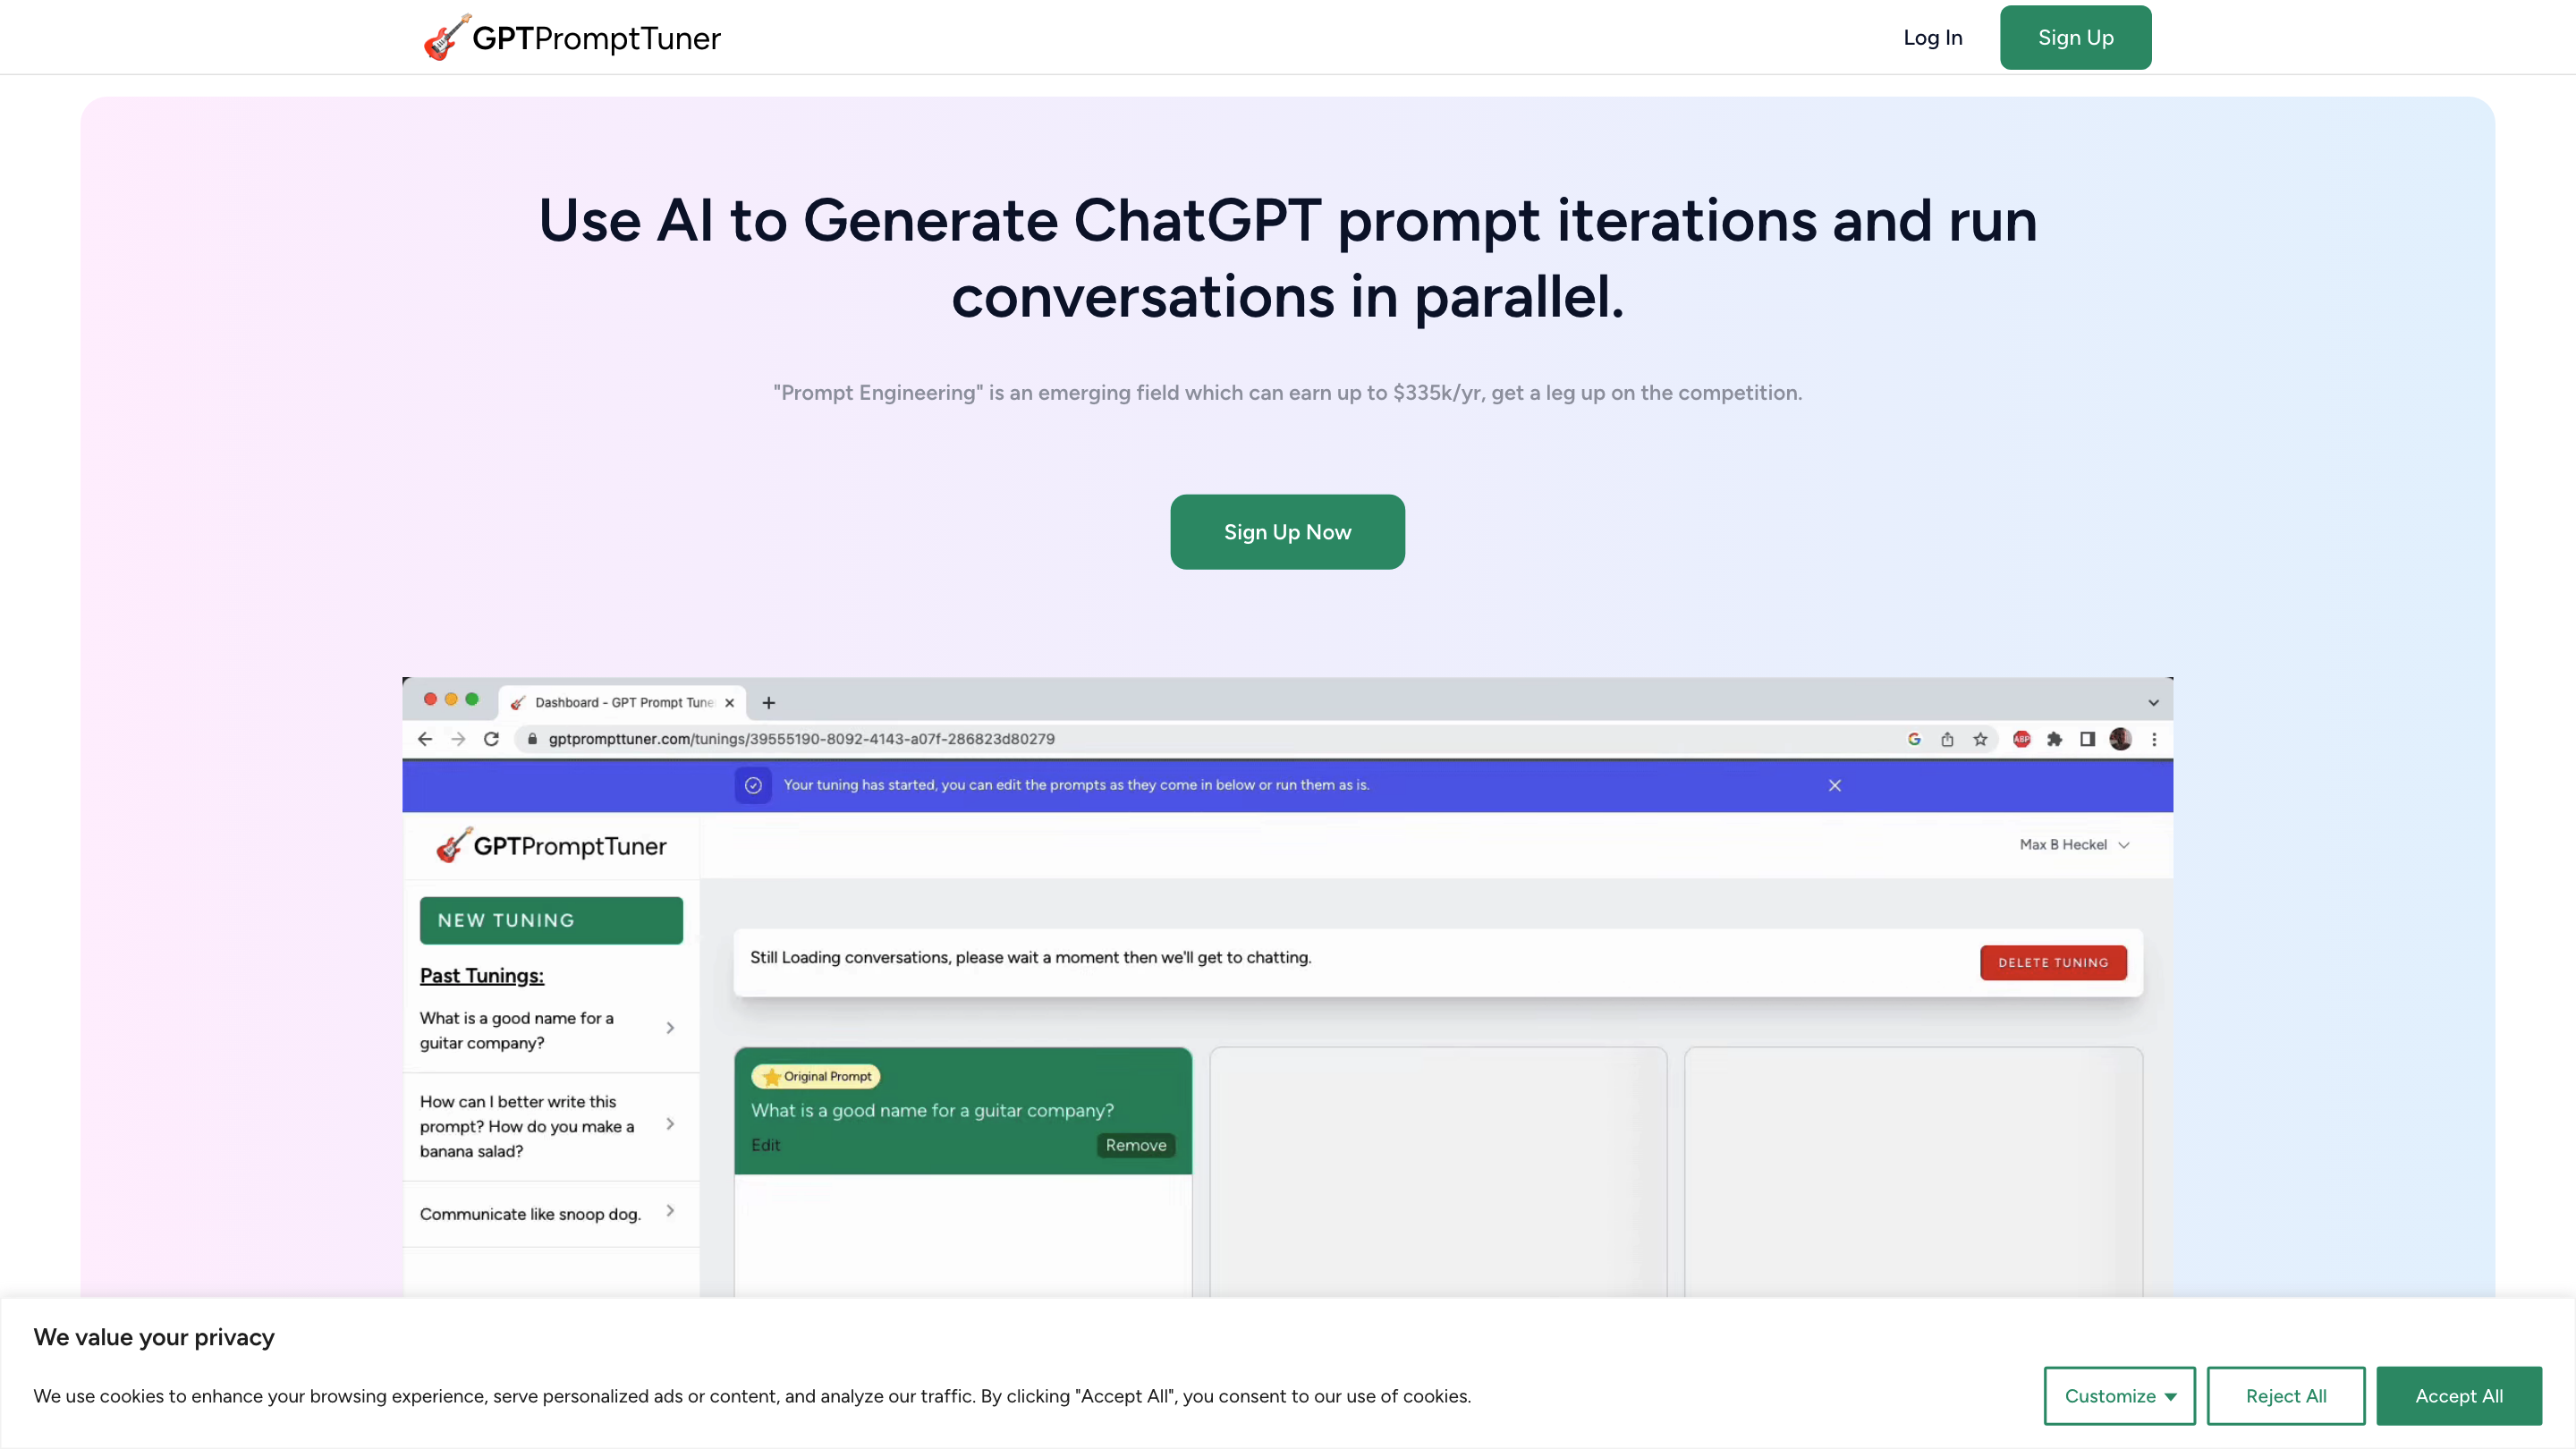This screenshot has width=2576, height=1449.
Task: Click the reload icon in embedded browser
Action: click(x=491, y=739)
